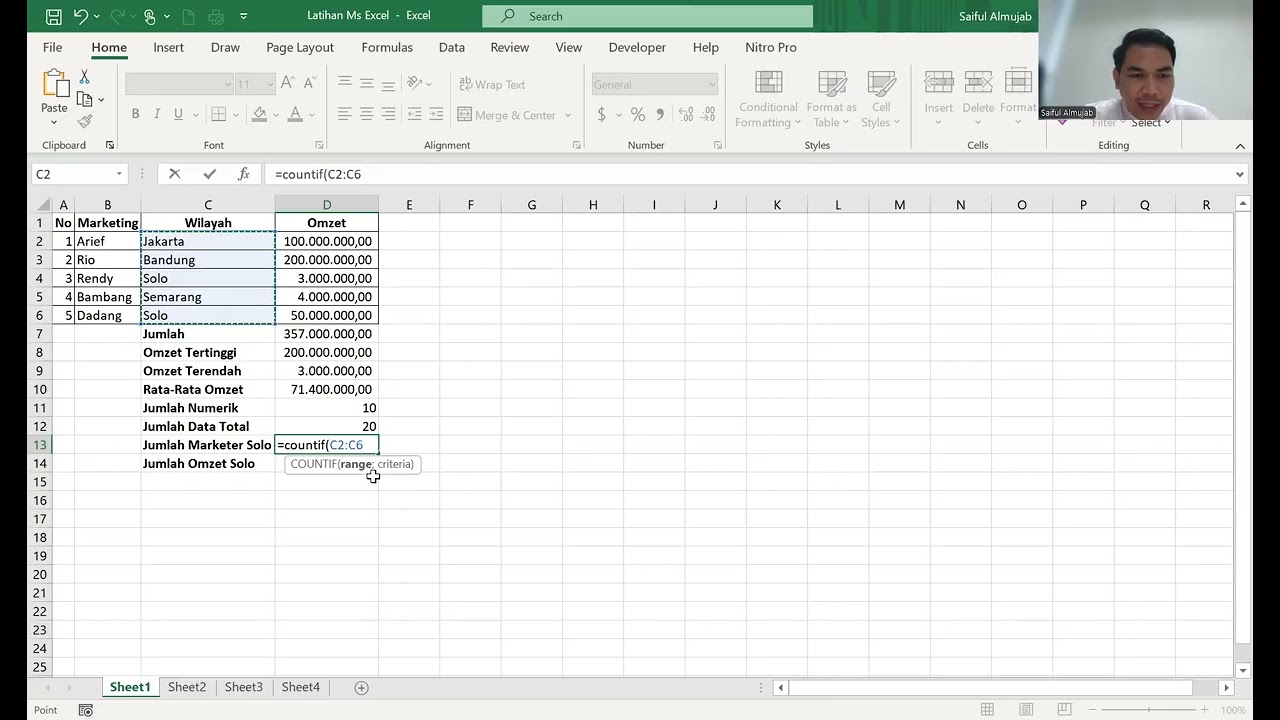Viewport: 1280px width, 720px height.
Task: Open the Nitro Pro tab
Action: click(x=771, y=47)
